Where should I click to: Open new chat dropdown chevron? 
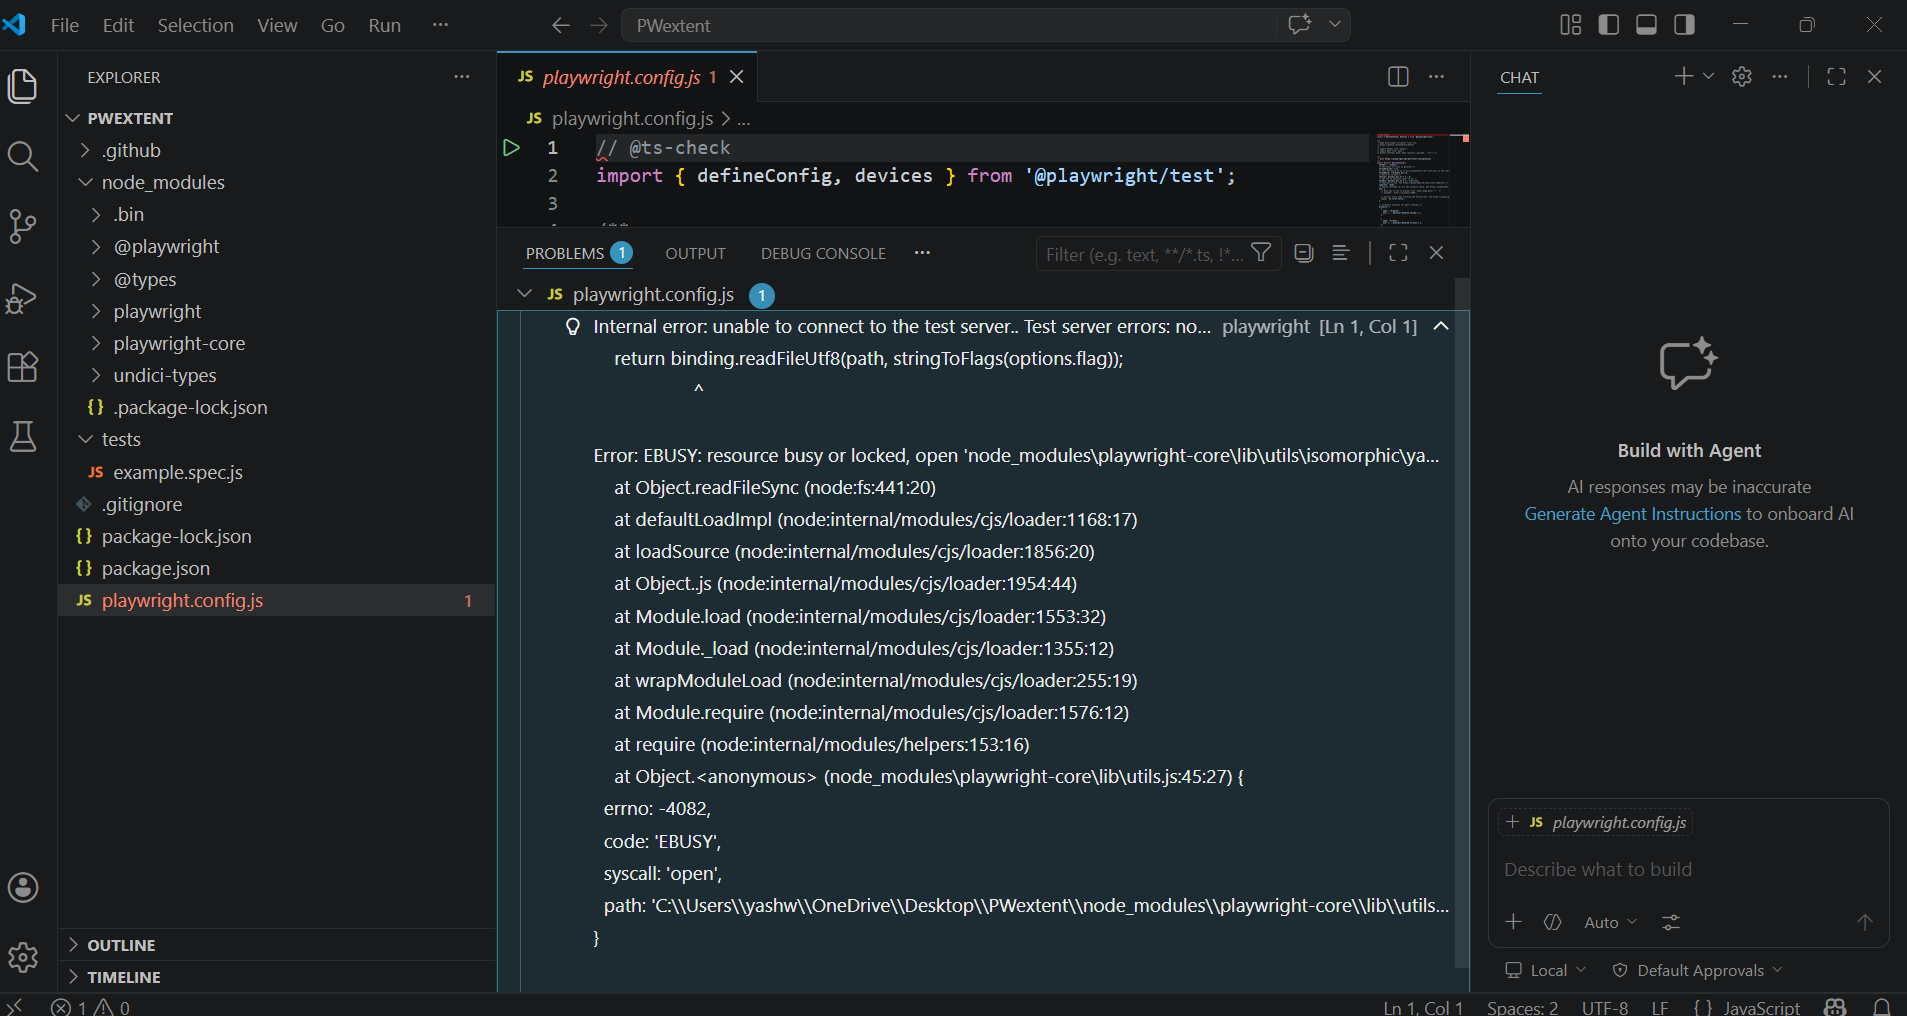1708,77
